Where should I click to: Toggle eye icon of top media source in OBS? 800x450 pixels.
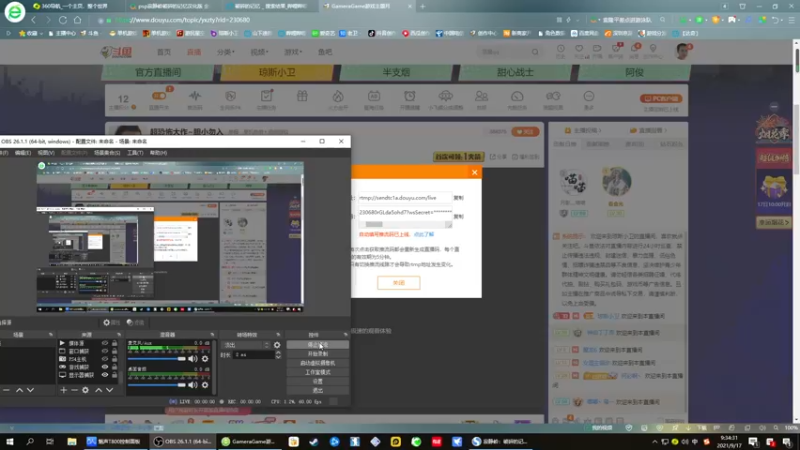[x=105, y=343]
